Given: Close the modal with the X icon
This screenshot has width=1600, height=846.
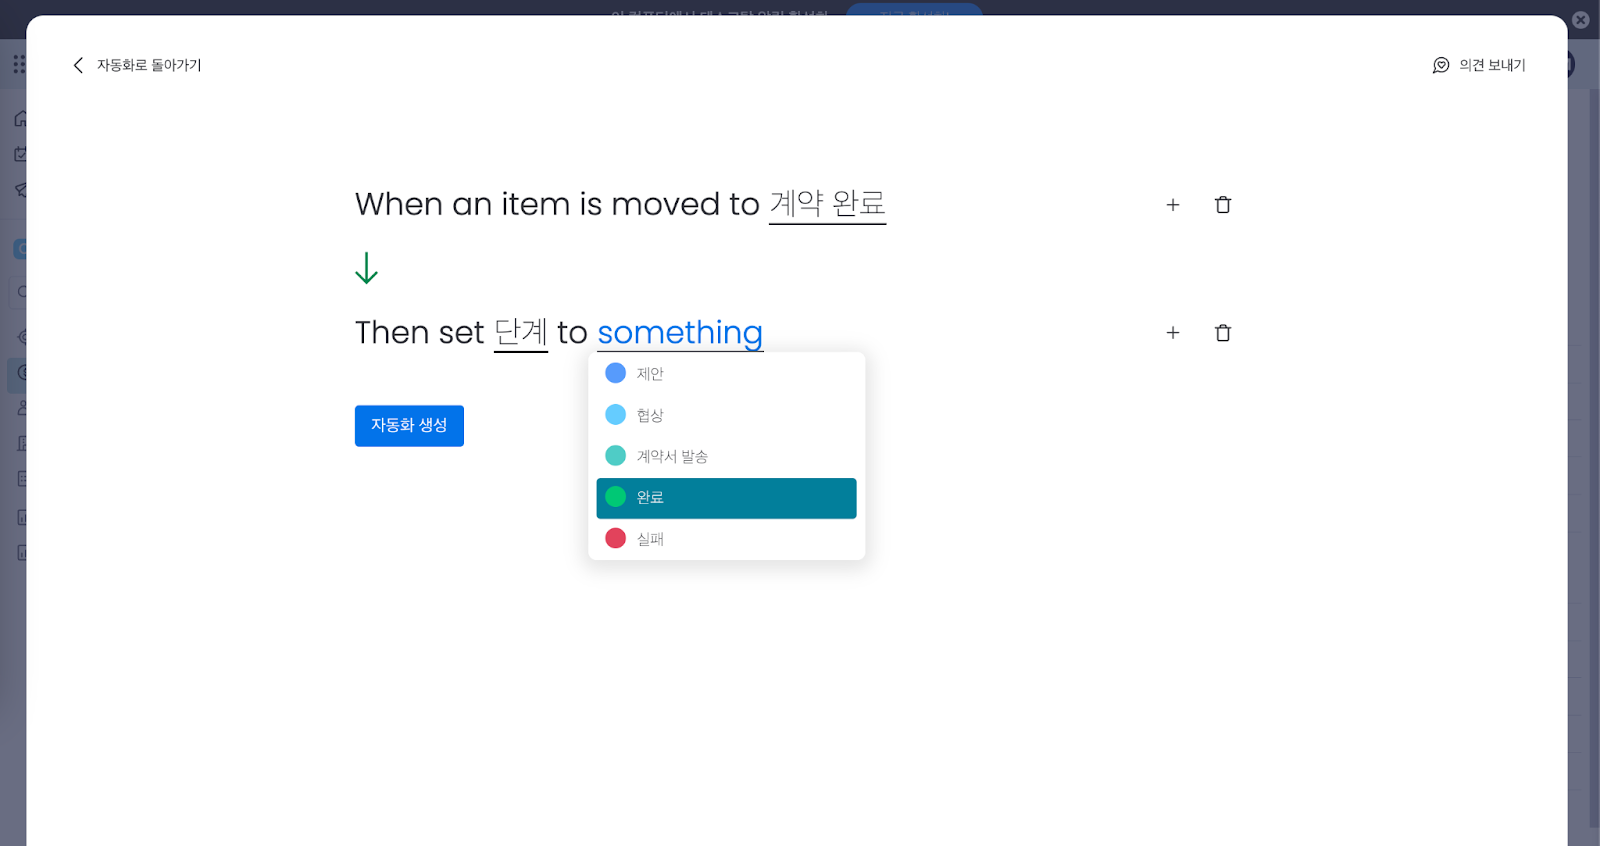Looking at the screenshot, I should [x=1581, y=19].
